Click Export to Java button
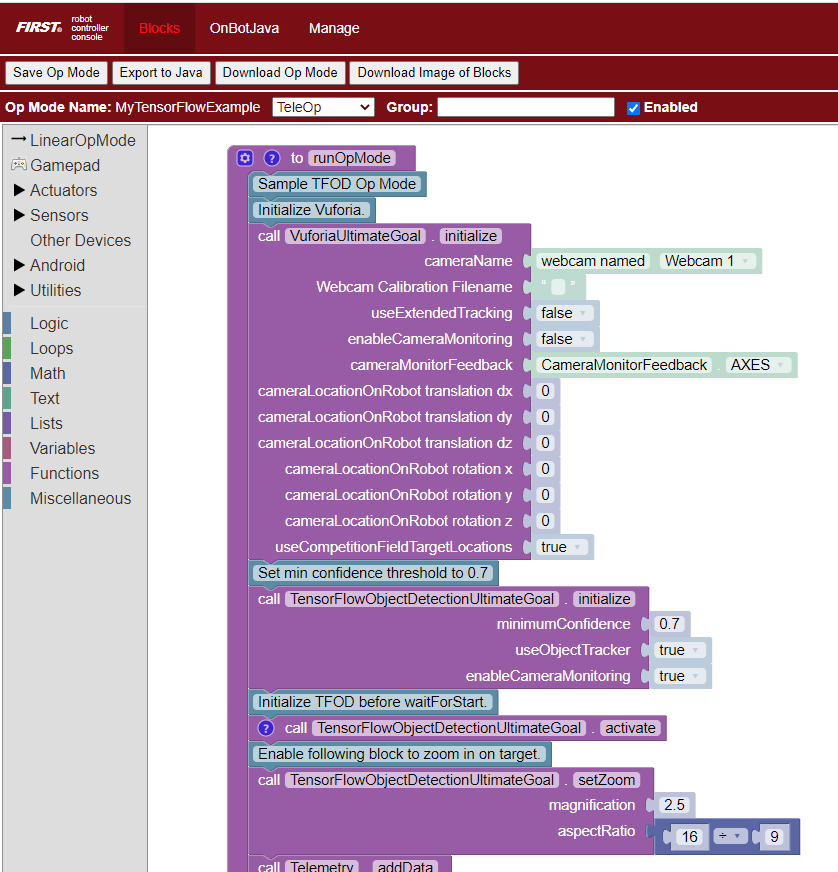The height and width of the screenshot is (872, 838). pyautogui.click(x=161, y=72)
